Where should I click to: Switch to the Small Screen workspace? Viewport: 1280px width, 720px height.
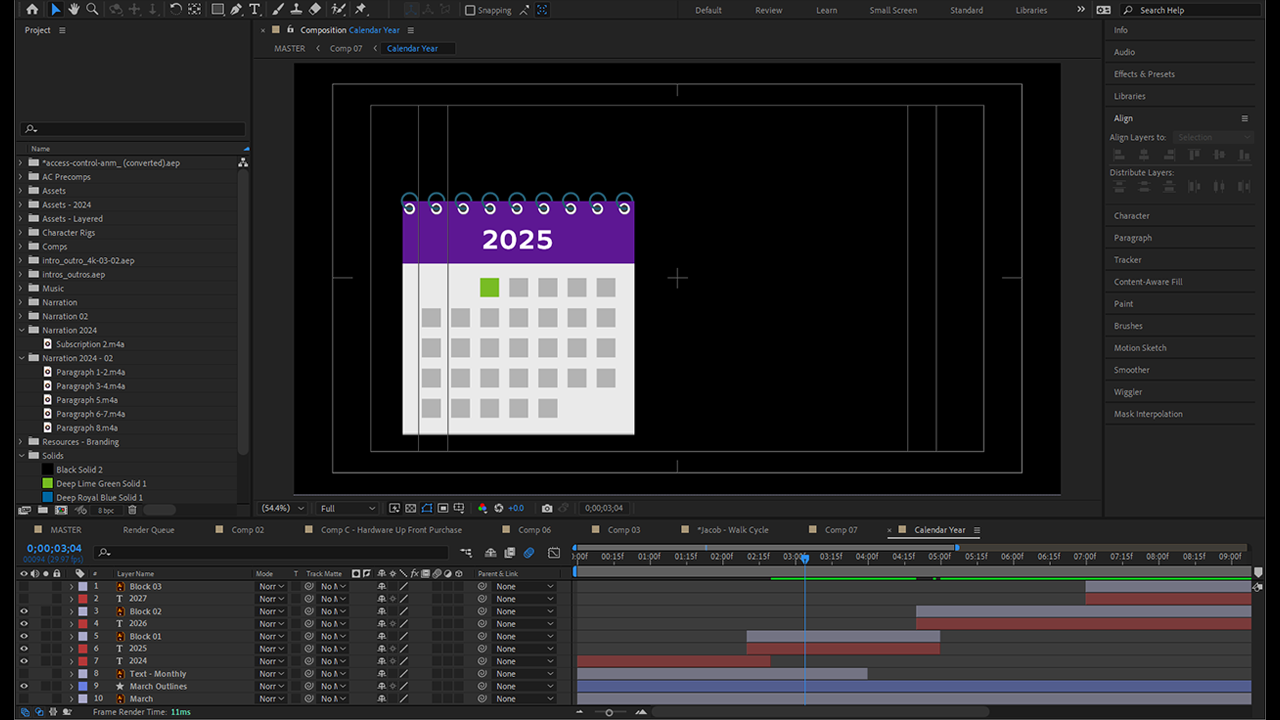pyautogui.click(x=892, y=10)
